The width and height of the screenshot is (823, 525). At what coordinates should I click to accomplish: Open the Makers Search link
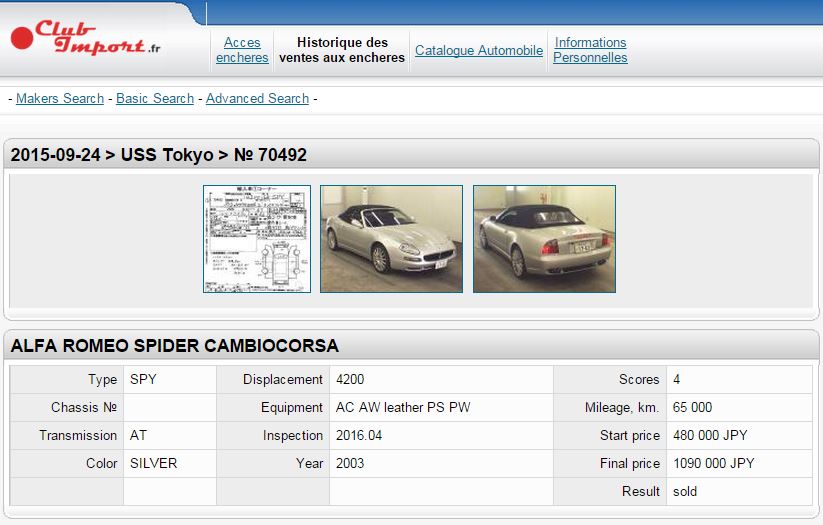click(x=60, y=98)
